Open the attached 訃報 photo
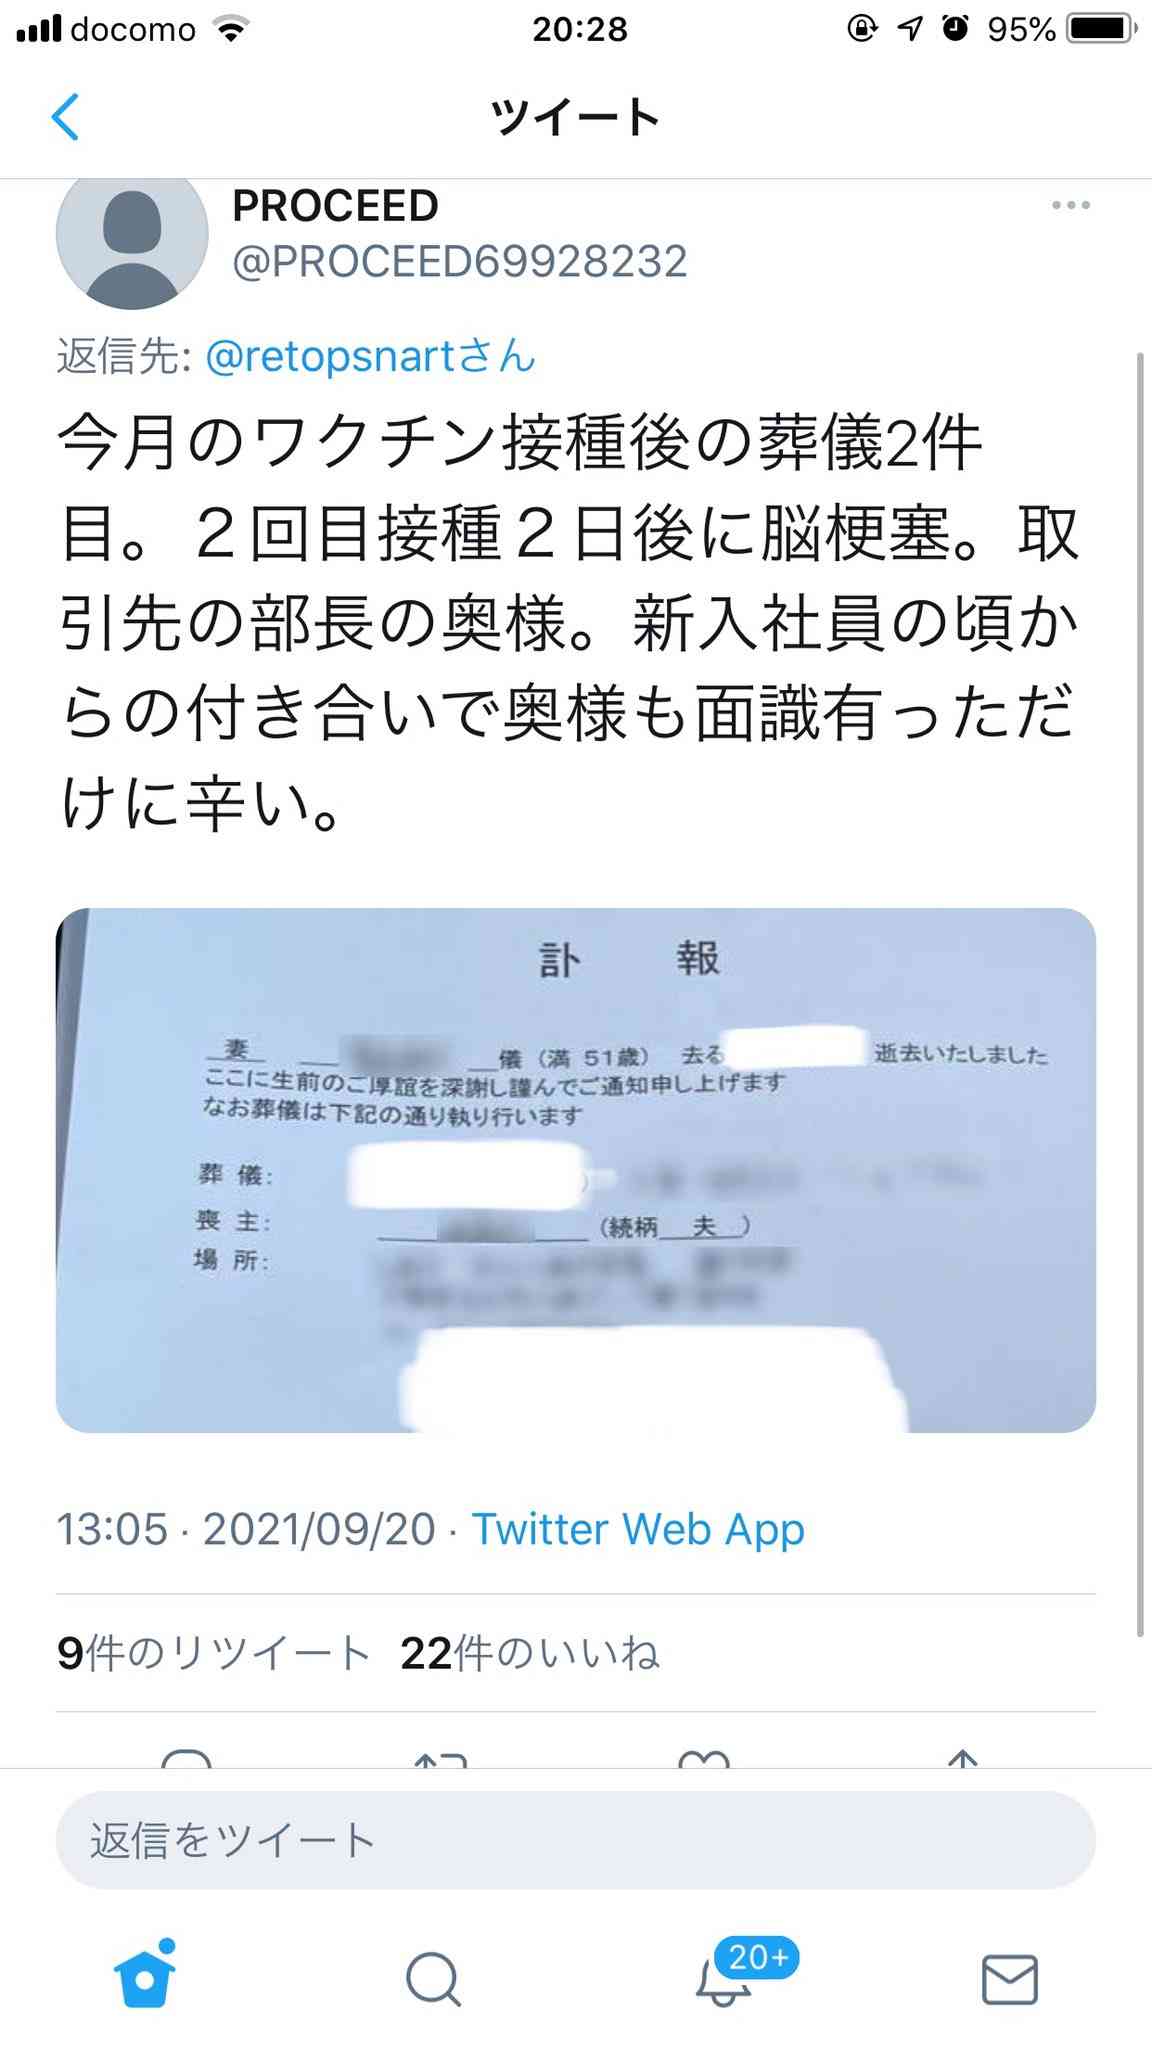Image resolution: width=1152 pixels, height=2048 pixels. (576, 1170)
